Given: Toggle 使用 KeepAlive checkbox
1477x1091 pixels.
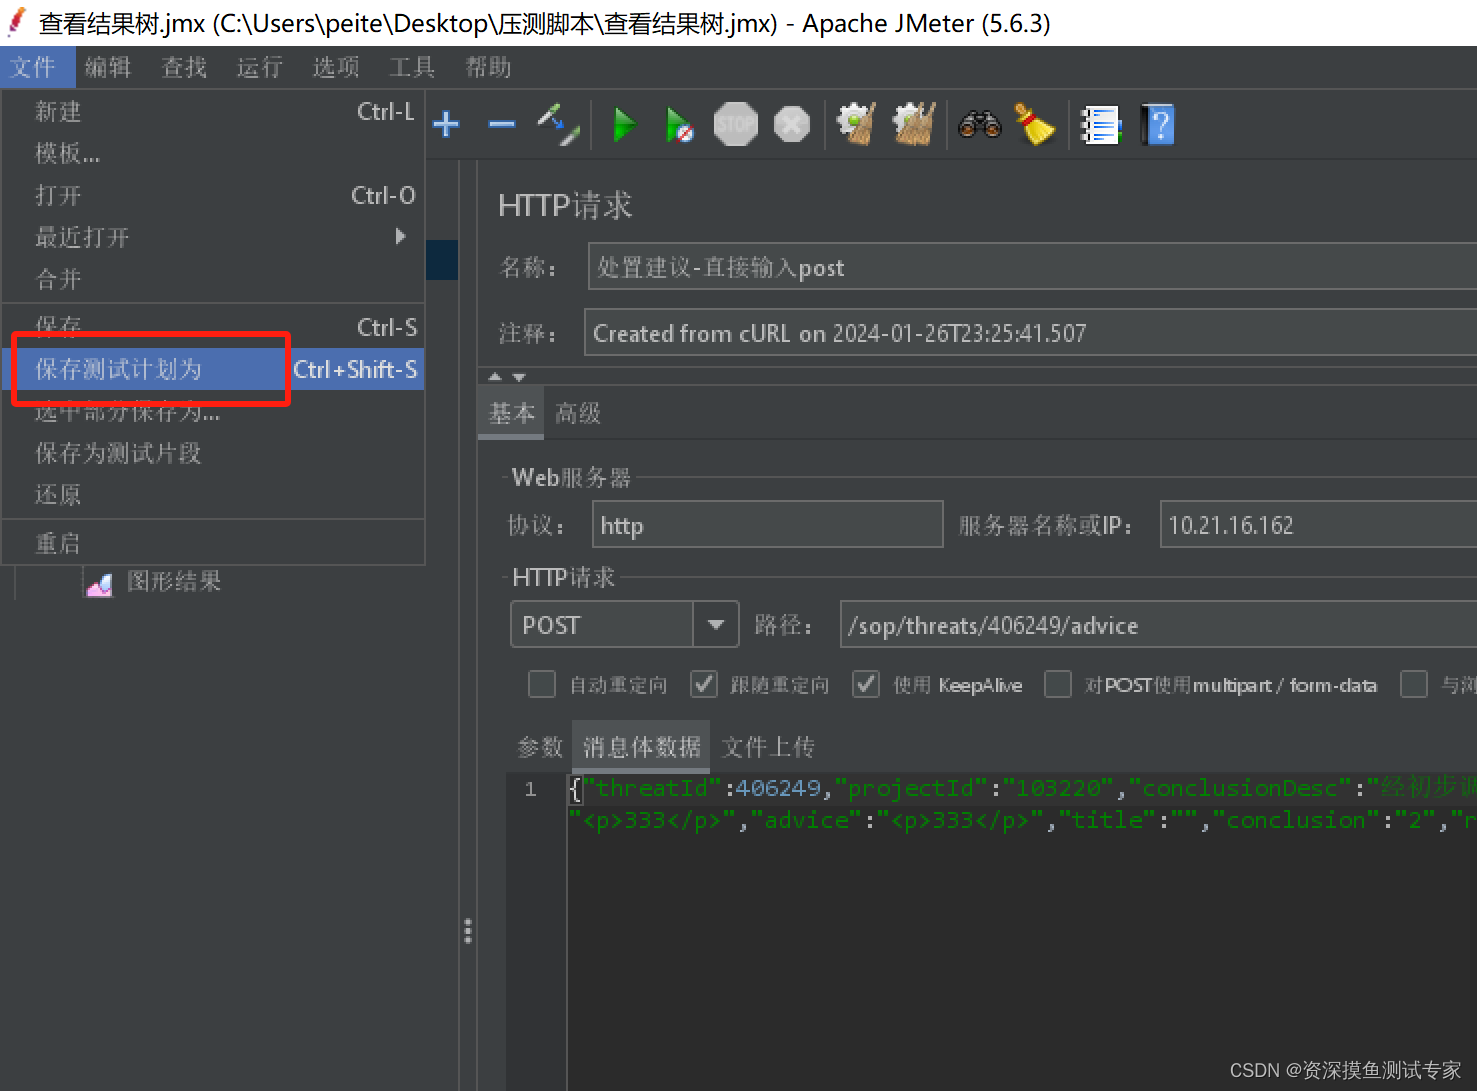Looking at the screenshot, I should pyautogui.click(x=866, y=684).
